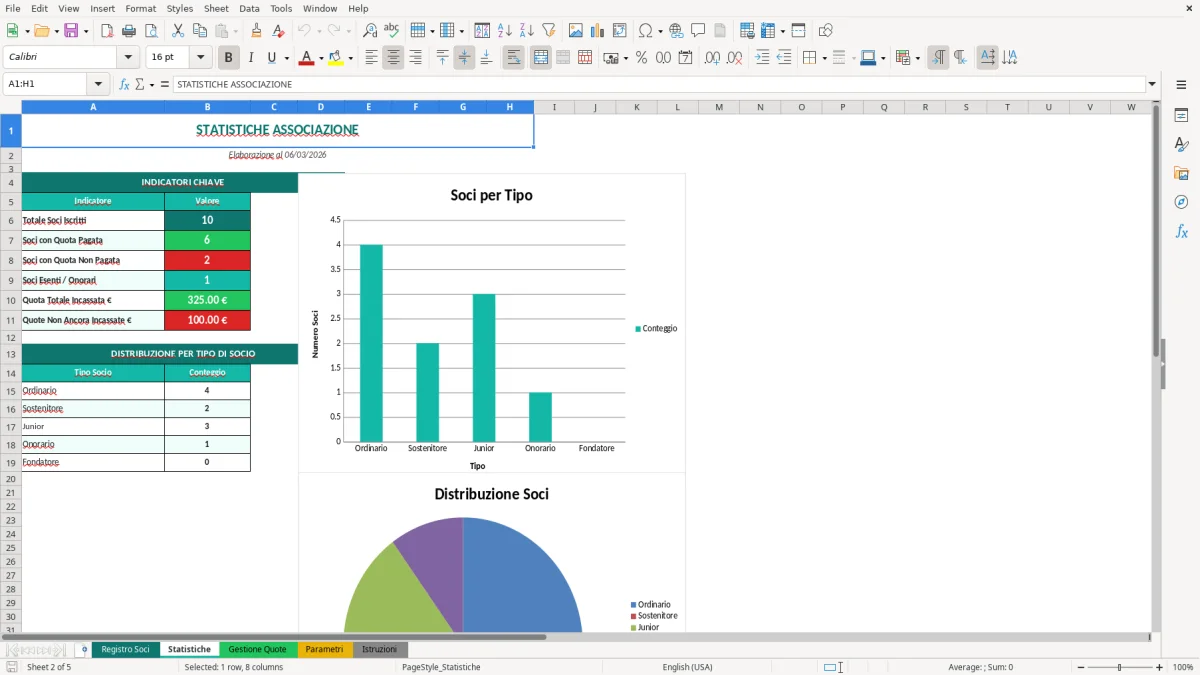1200x675 pixels.
Task: Toggle the AutoFilter funnel icon
Action: 548,31
